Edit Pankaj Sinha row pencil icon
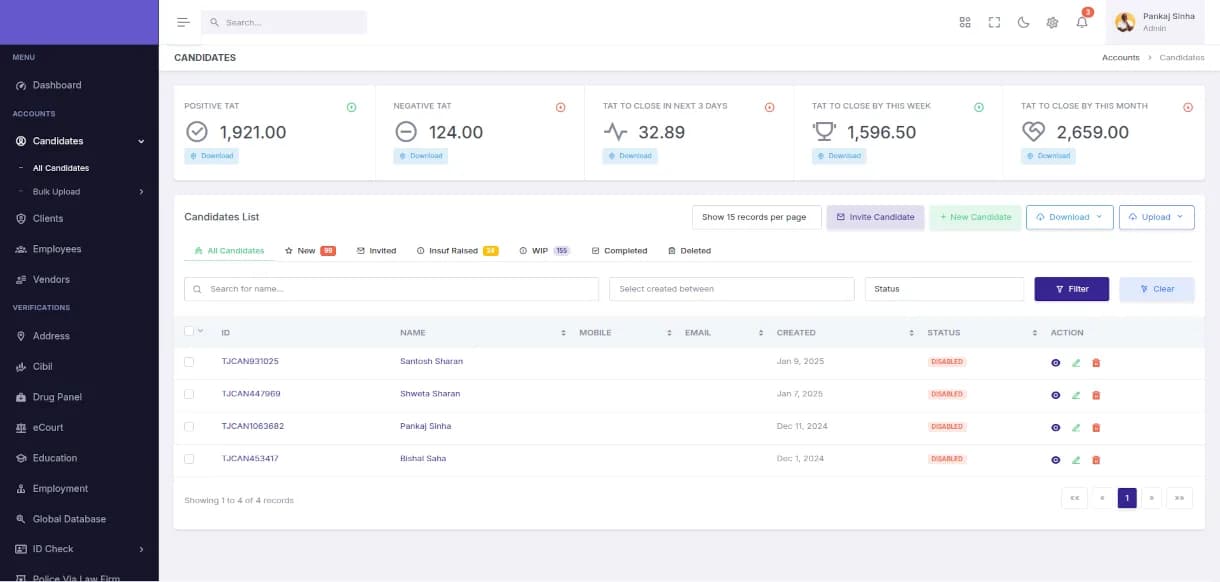 point(1076,427)
